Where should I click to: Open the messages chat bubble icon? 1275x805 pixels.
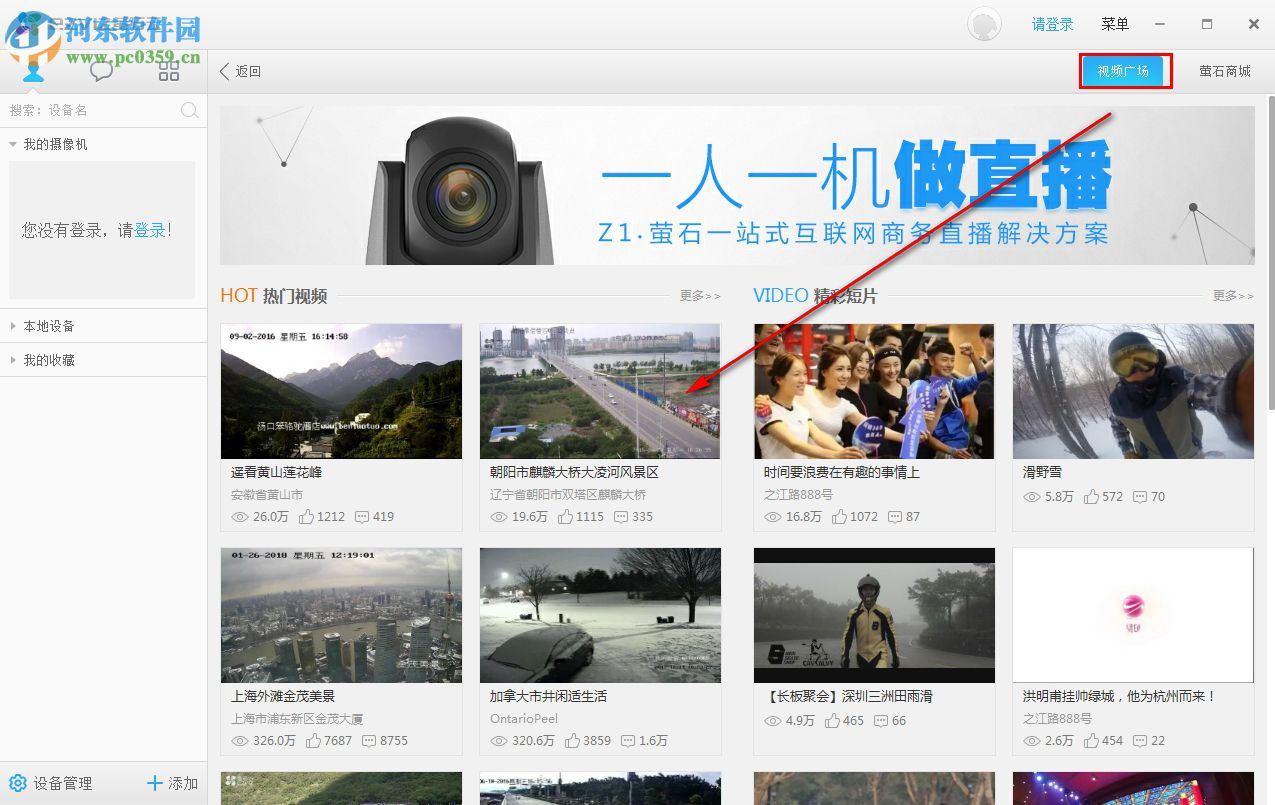(101, 71)
